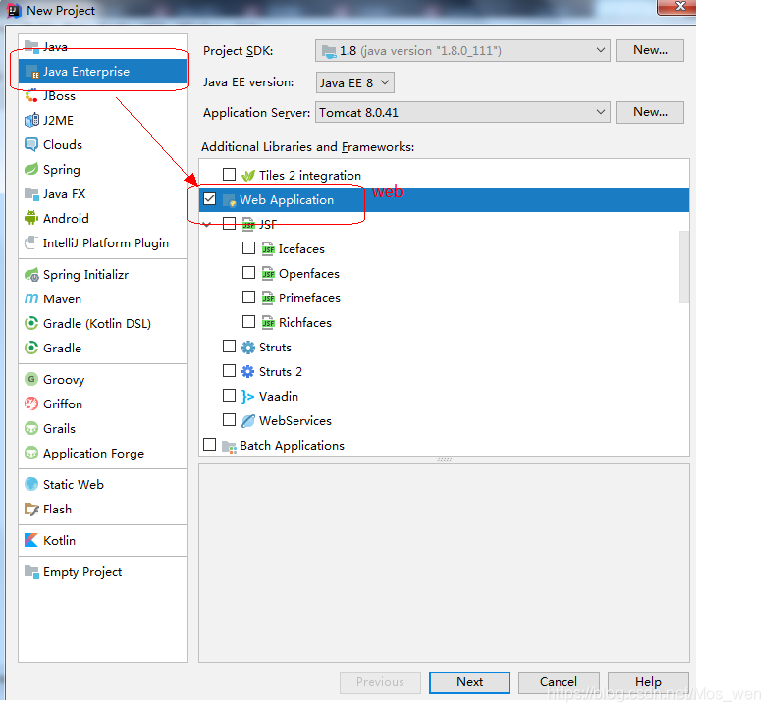Click the JBoss icon
The width and height of the screenshot is (770, 712).
(31, 96)
